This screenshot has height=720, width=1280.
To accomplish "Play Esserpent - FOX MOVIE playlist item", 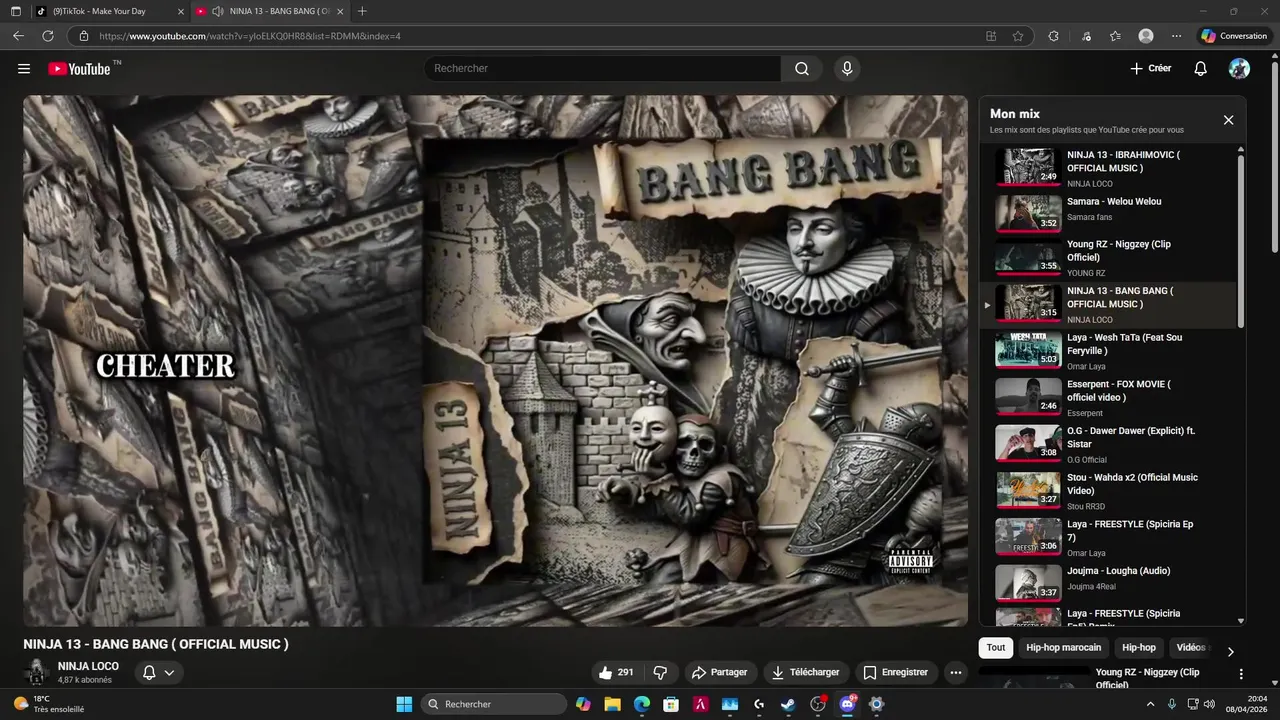I will 1110,398.
